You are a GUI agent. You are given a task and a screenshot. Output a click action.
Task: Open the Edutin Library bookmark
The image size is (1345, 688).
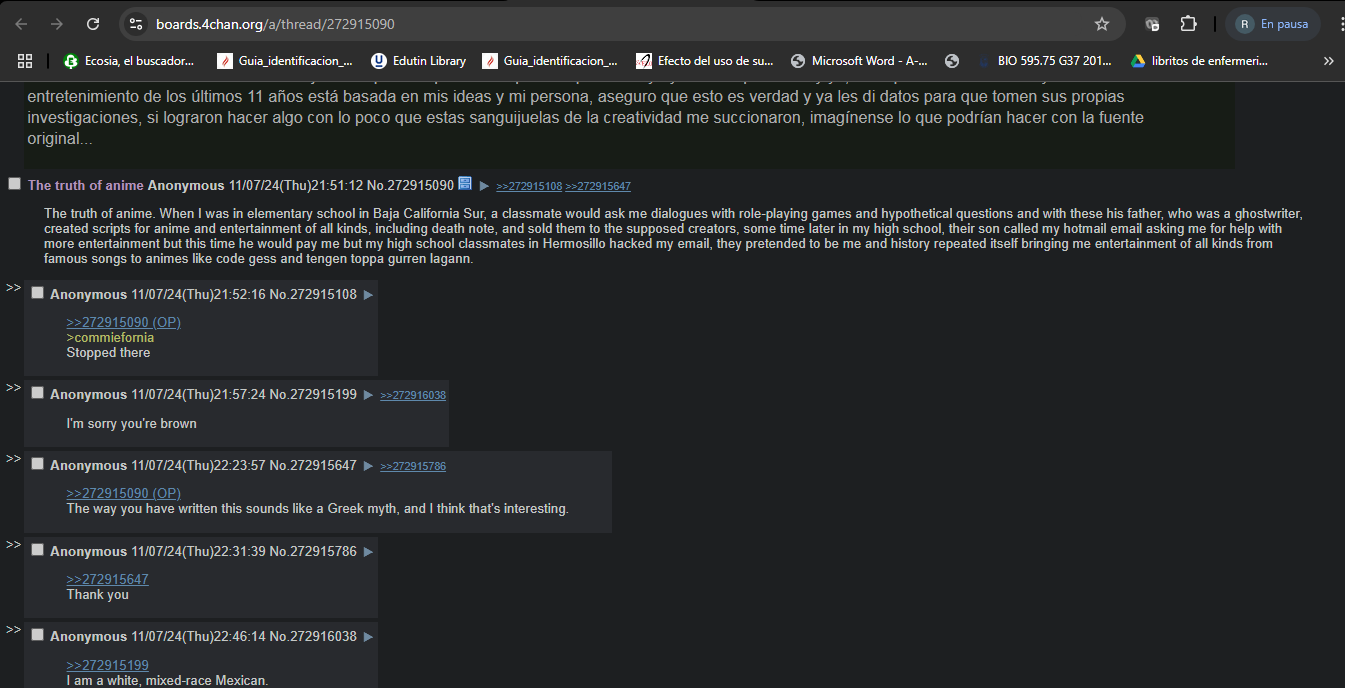coord(418,61)
